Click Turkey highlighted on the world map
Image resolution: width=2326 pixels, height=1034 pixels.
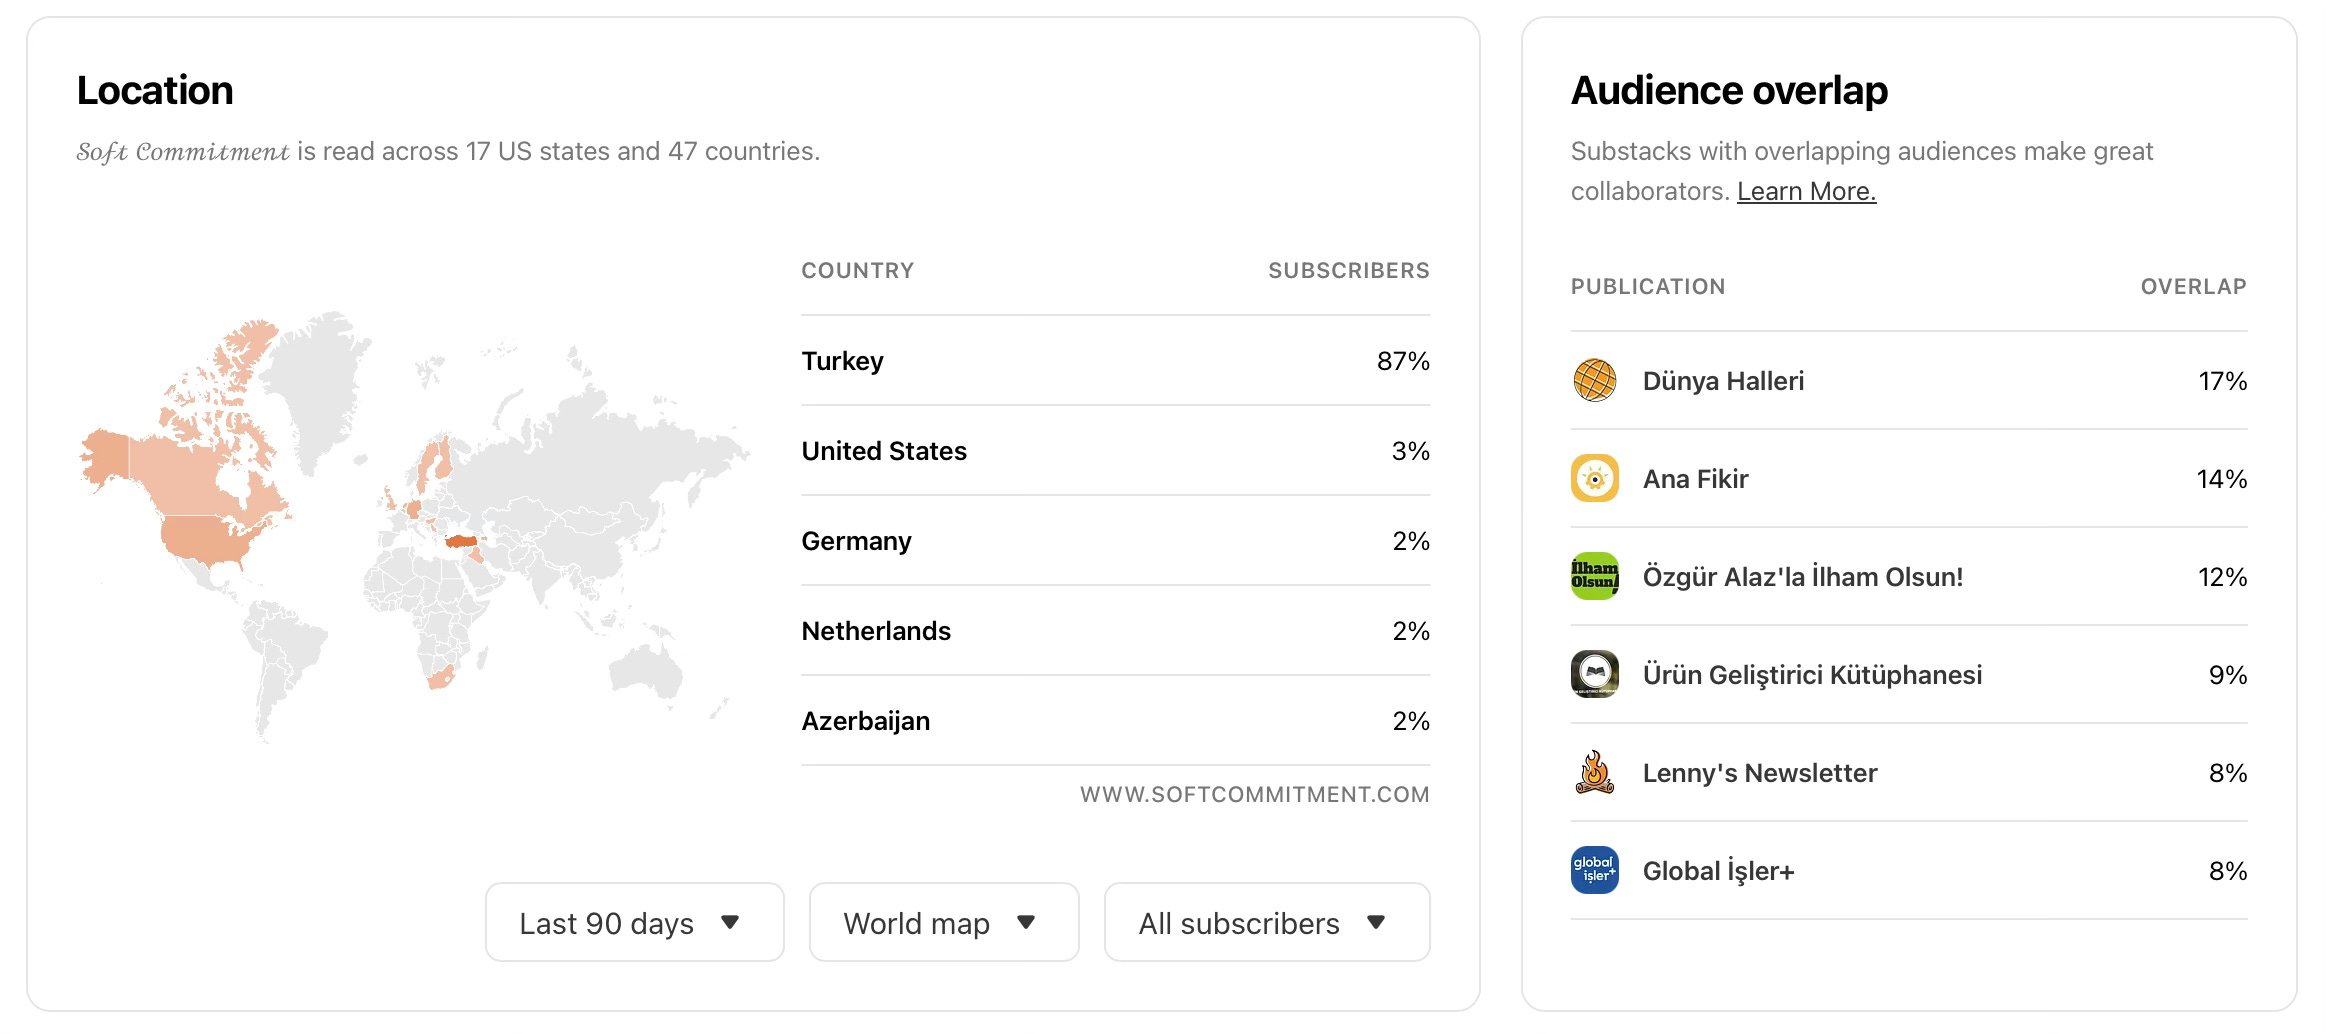pyautogui.click(x=462, y=542)
